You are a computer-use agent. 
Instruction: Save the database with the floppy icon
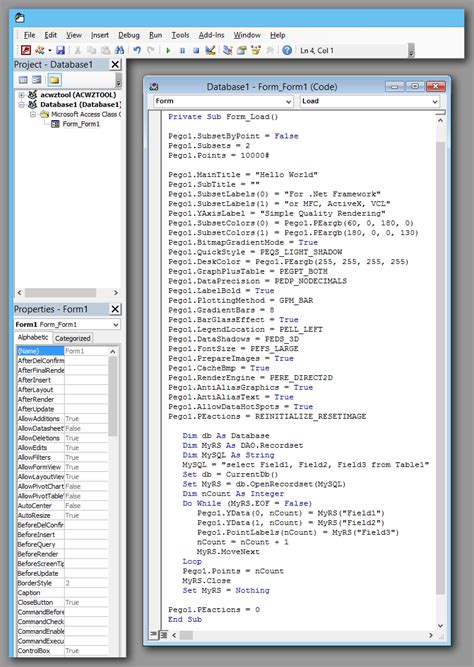click(x=60, y=50)
